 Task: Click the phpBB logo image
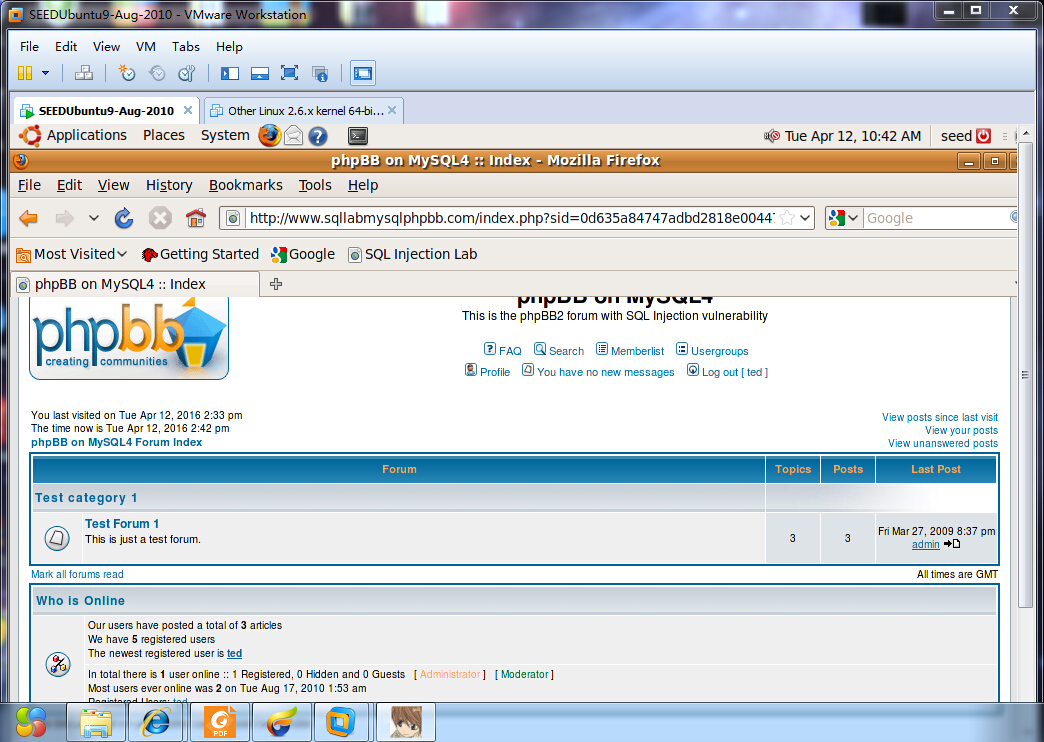click(x=129, y=337)
